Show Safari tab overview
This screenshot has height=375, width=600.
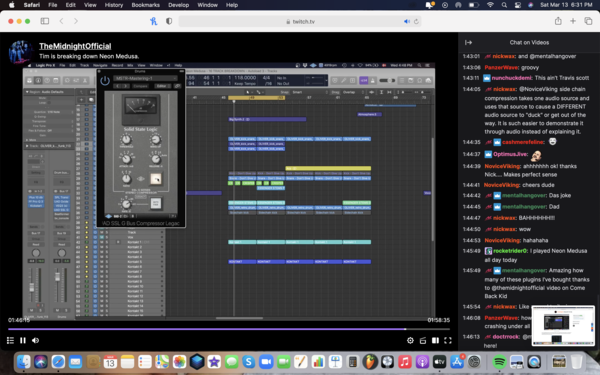pos(588,21)
